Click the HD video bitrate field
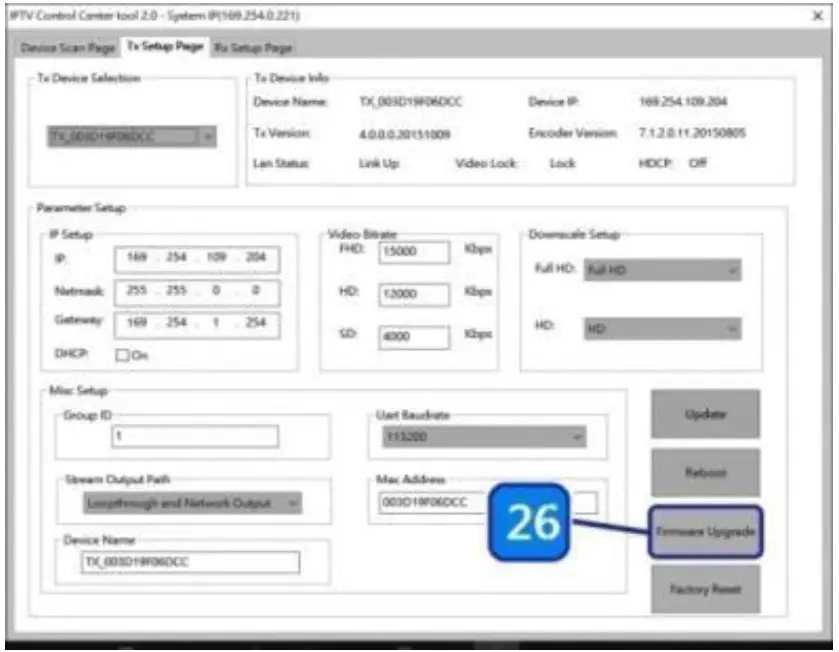Viewport: 839px width, 652px height. coord(414,294)
